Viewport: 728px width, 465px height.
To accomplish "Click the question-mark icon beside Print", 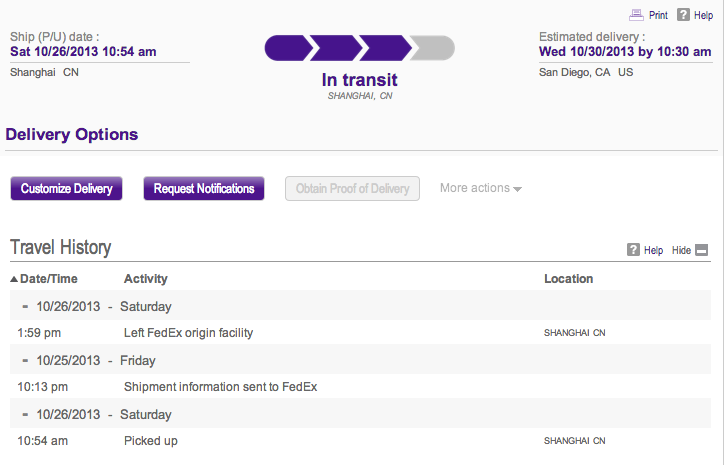I will 683,15.
